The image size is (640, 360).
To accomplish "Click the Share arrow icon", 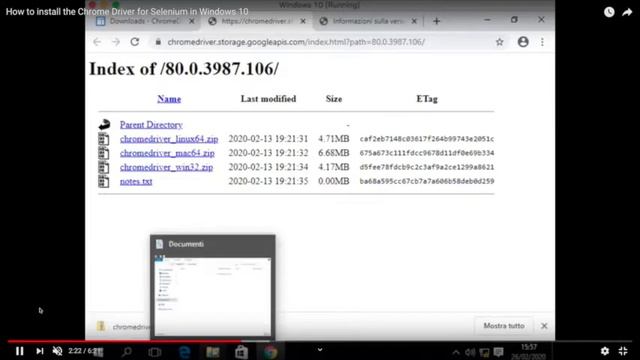I will [x=627, y=12].
